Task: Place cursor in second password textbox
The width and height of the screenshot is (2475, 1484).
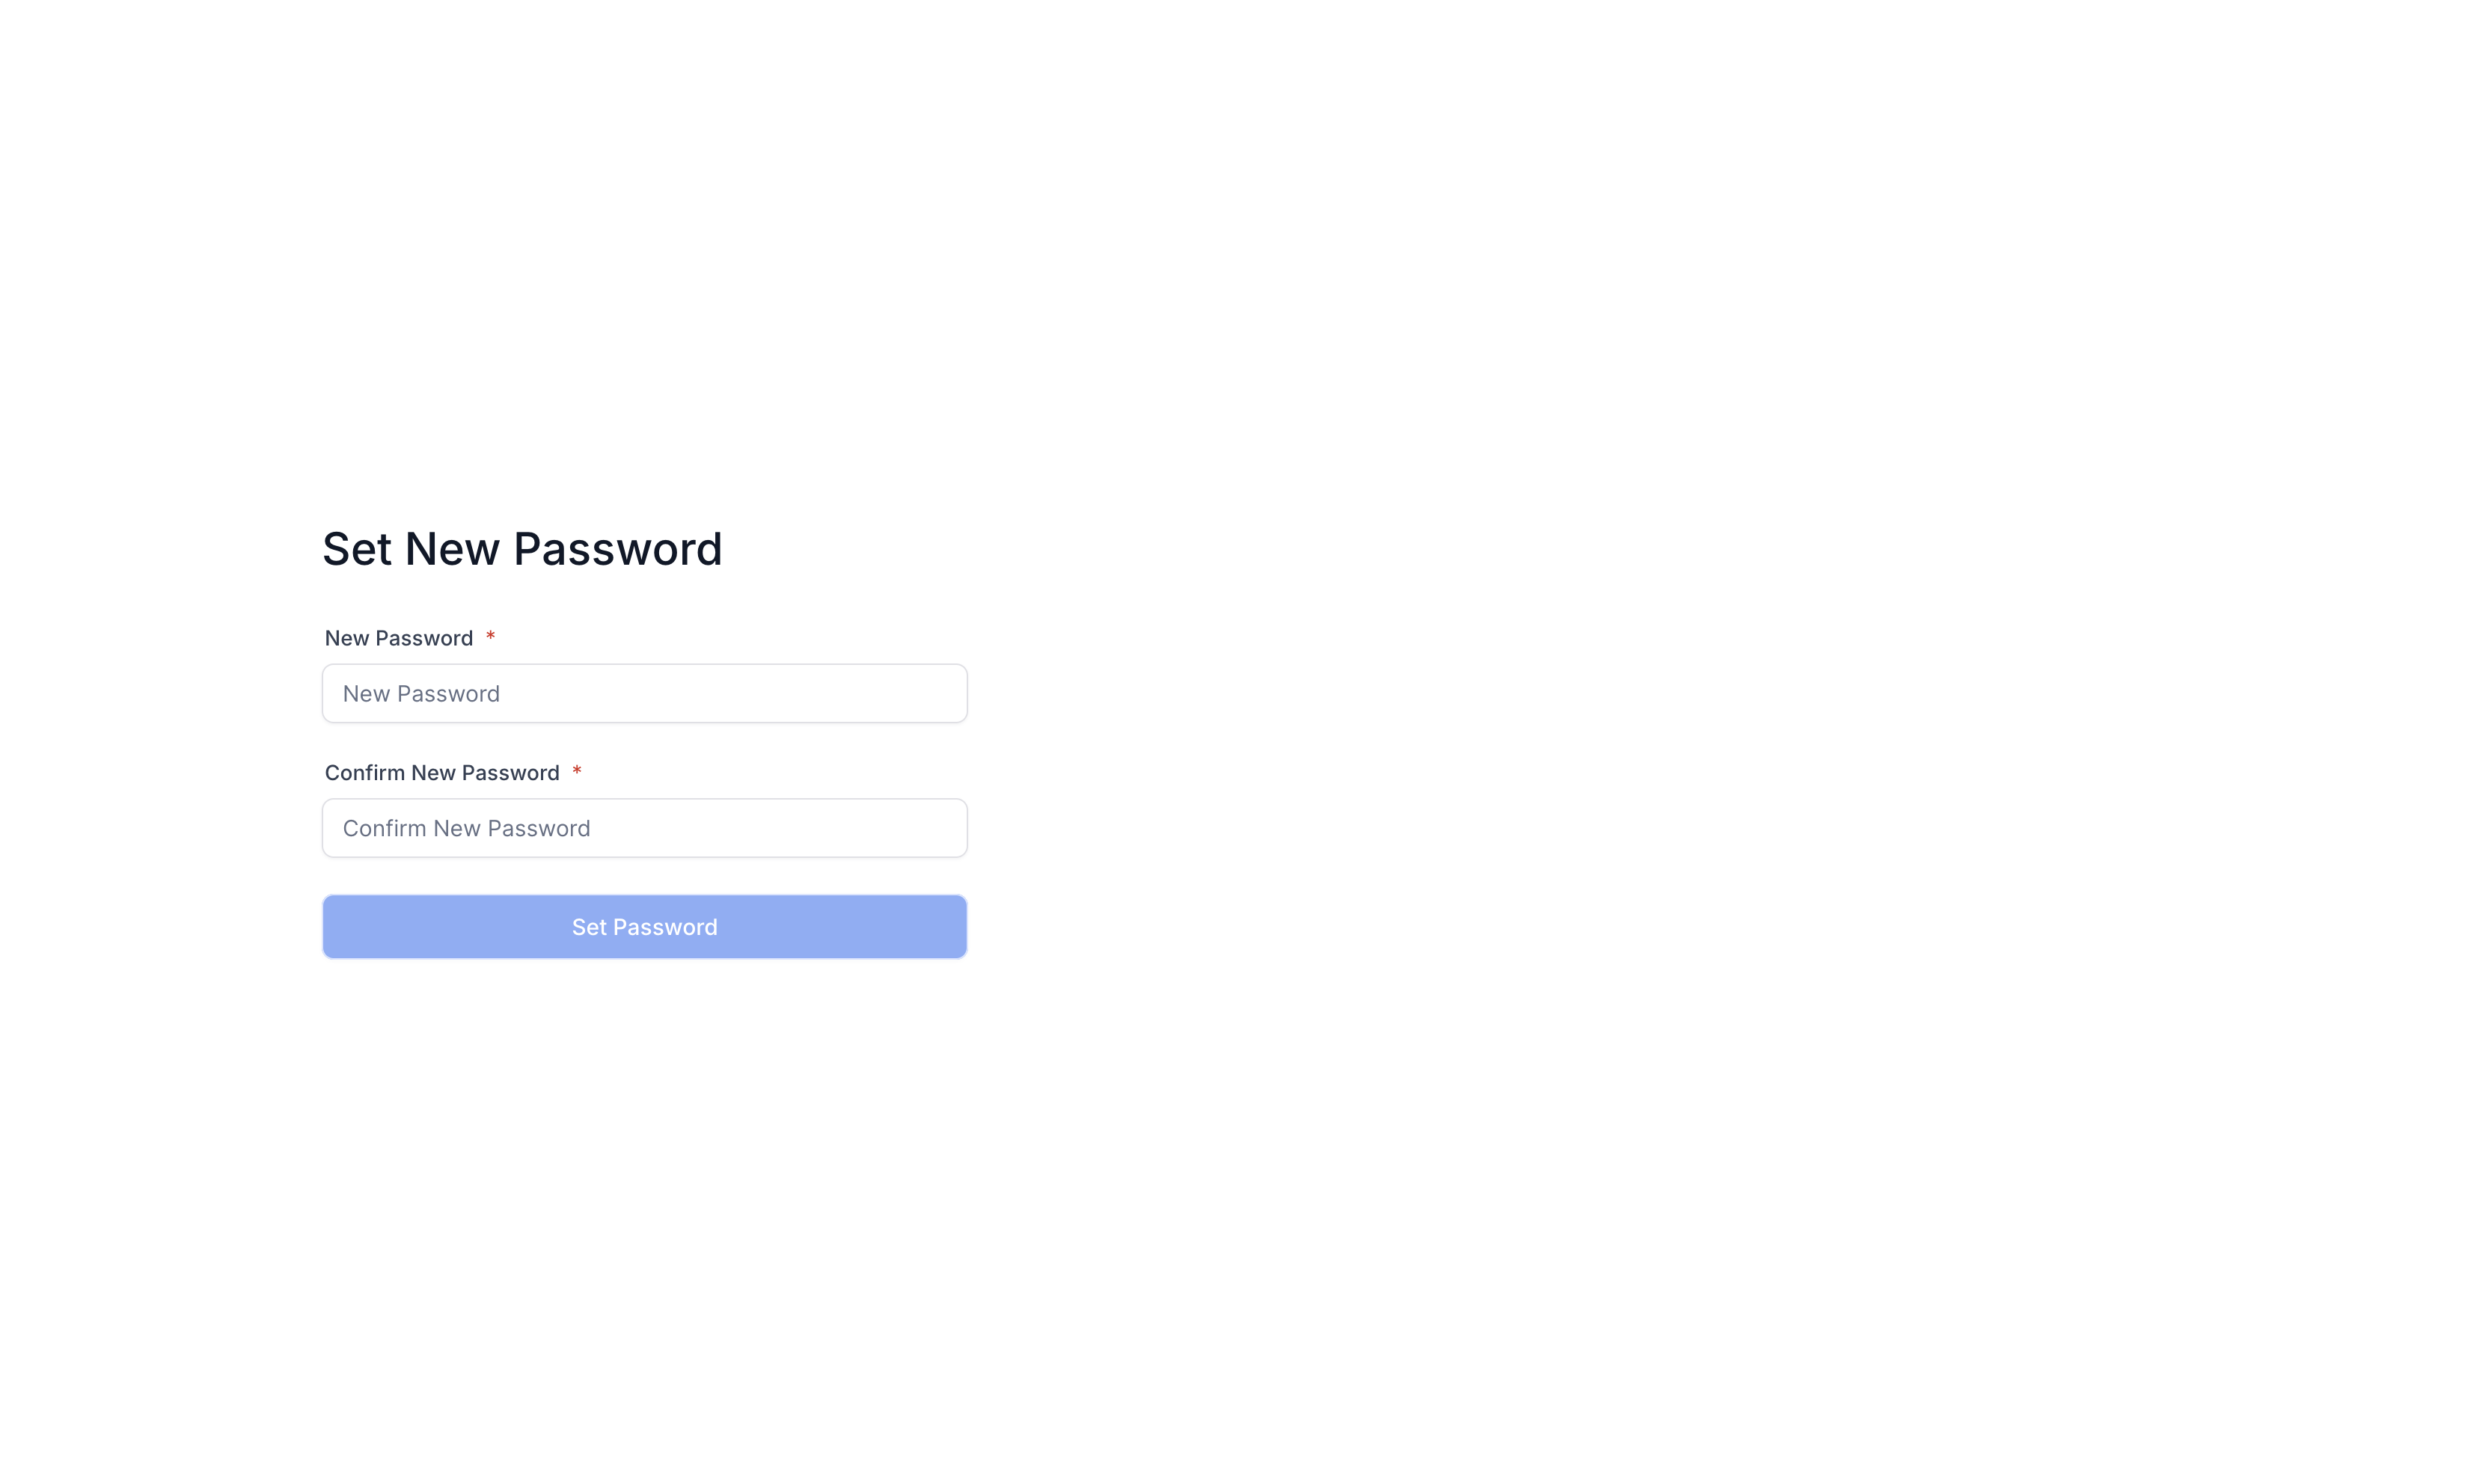Action: 644,827
